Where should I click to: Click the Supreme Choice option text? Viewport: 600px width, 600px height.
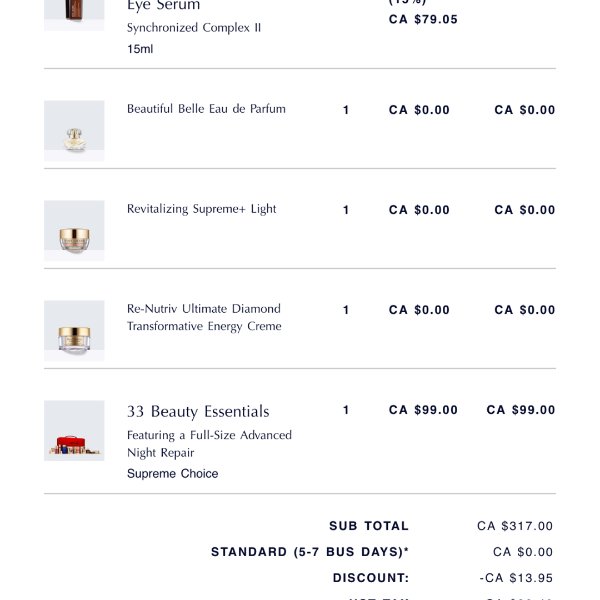click(172, 473)
